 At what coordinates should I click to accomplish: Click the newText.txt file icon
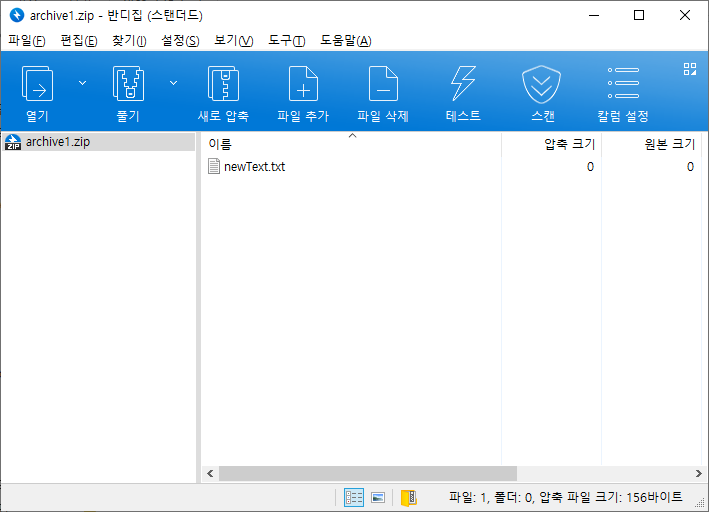214,166
